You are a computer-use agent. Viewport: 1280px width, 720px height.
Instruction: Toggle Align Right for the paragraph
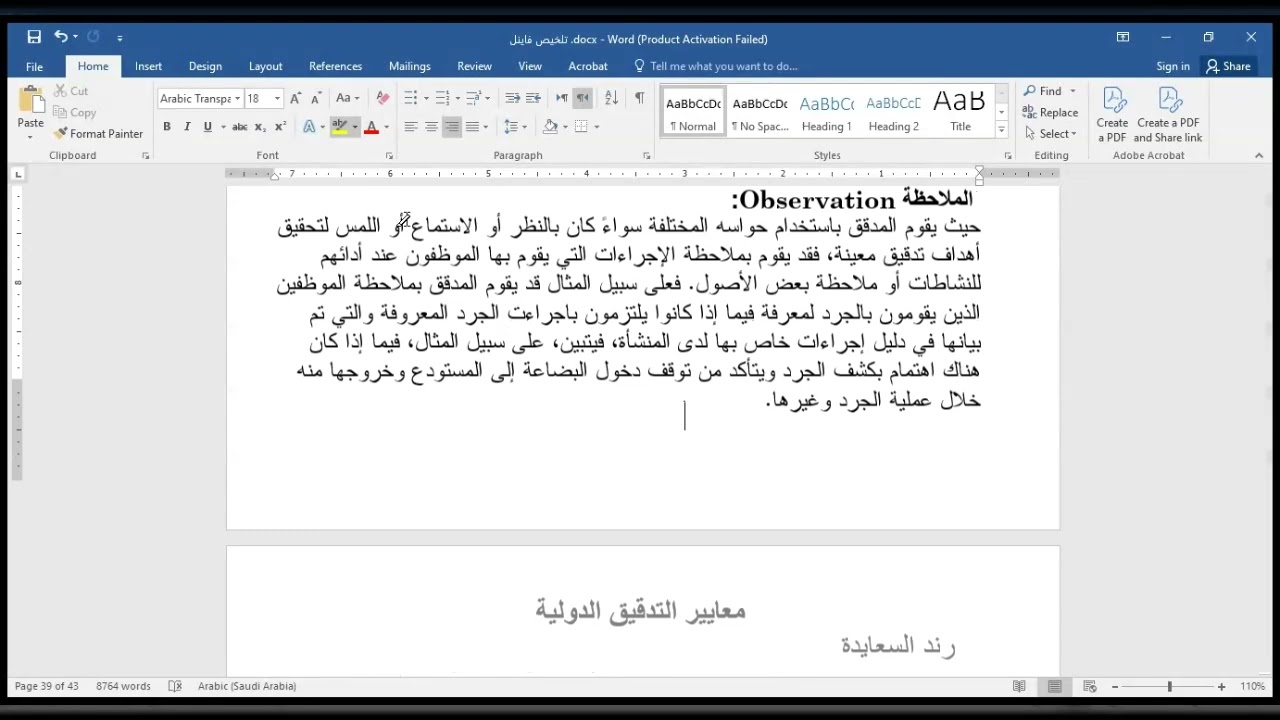[452, 127]
